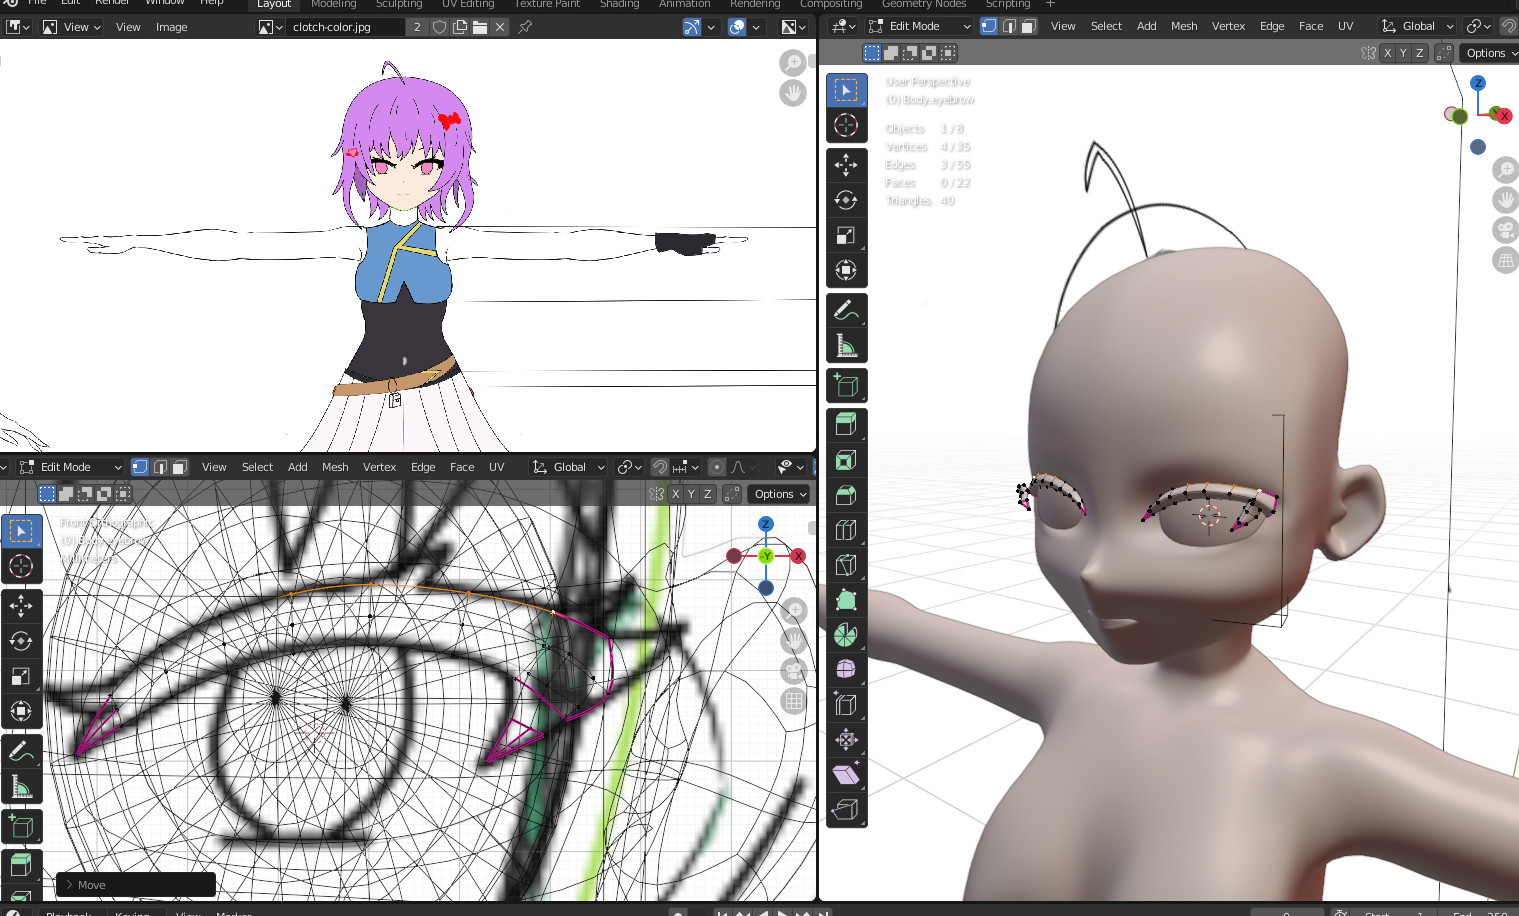This screenshot has width=1519, height=916.
Task: Click the X axis on bottom-left viewport gizmo
Action: (x=798, y=556)
